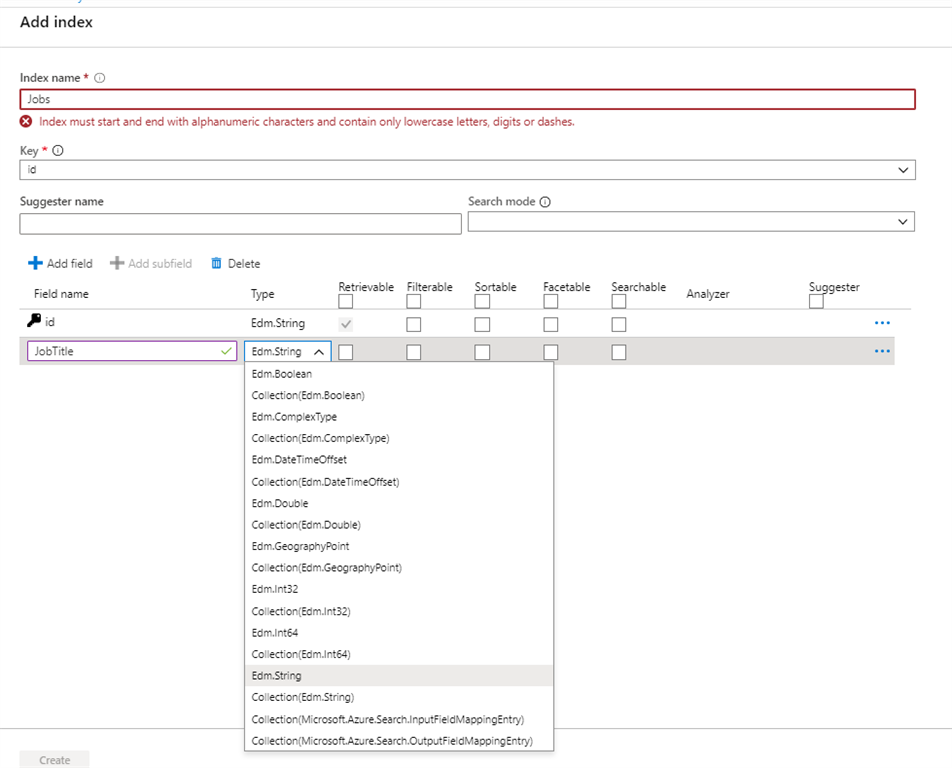Select Edm.Int32 in the type list

point(274,589)
